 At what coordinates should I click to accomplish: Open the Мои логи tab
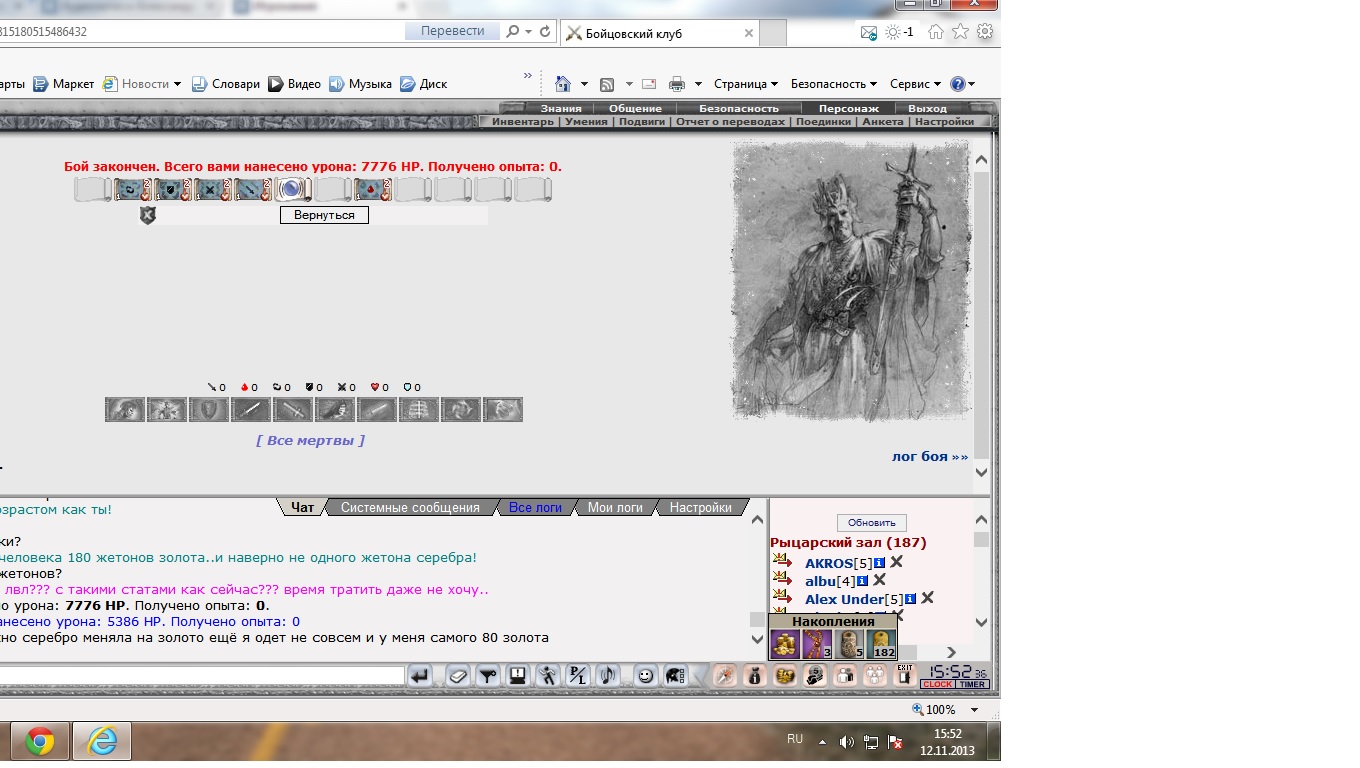pos(615,507)
